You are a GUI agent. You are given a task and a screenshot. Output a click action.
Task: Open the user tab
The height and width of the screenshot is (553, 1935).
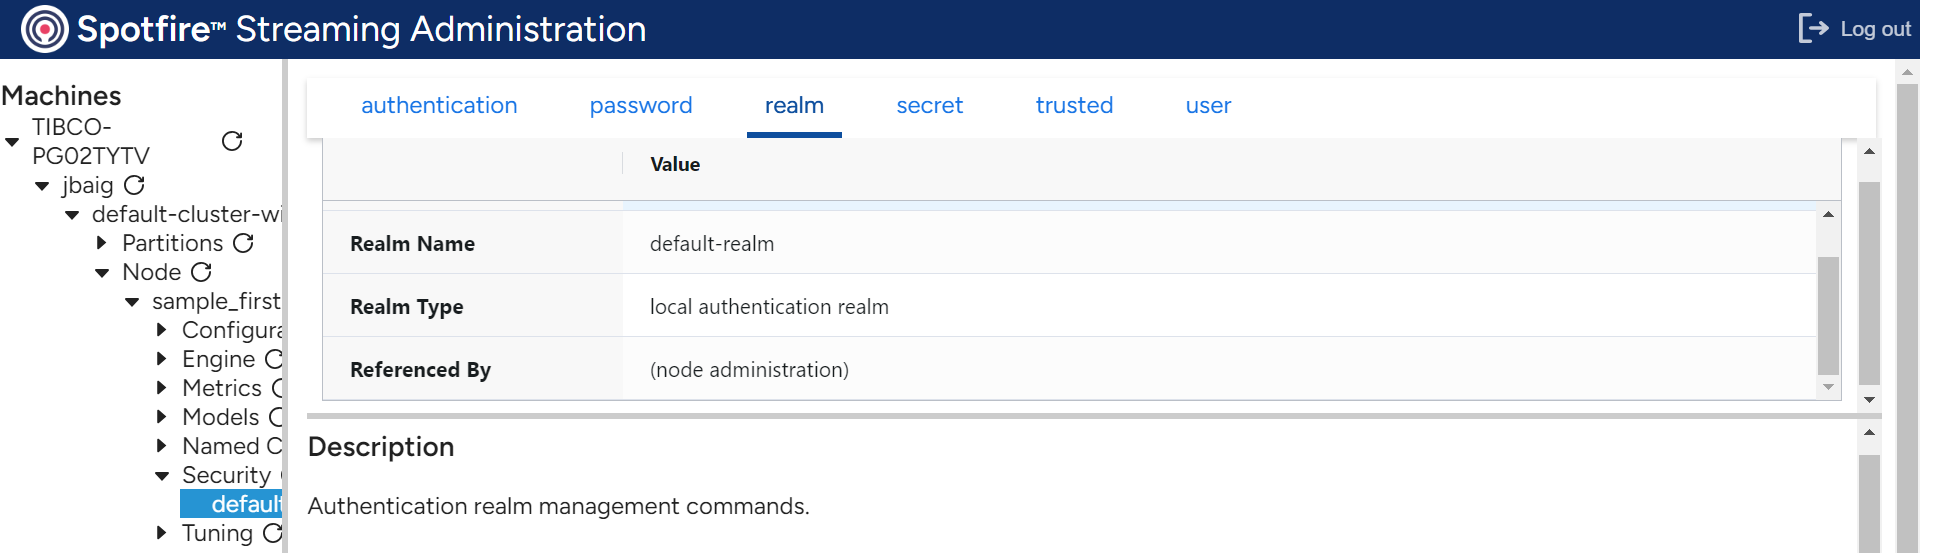coord(1208,105)
